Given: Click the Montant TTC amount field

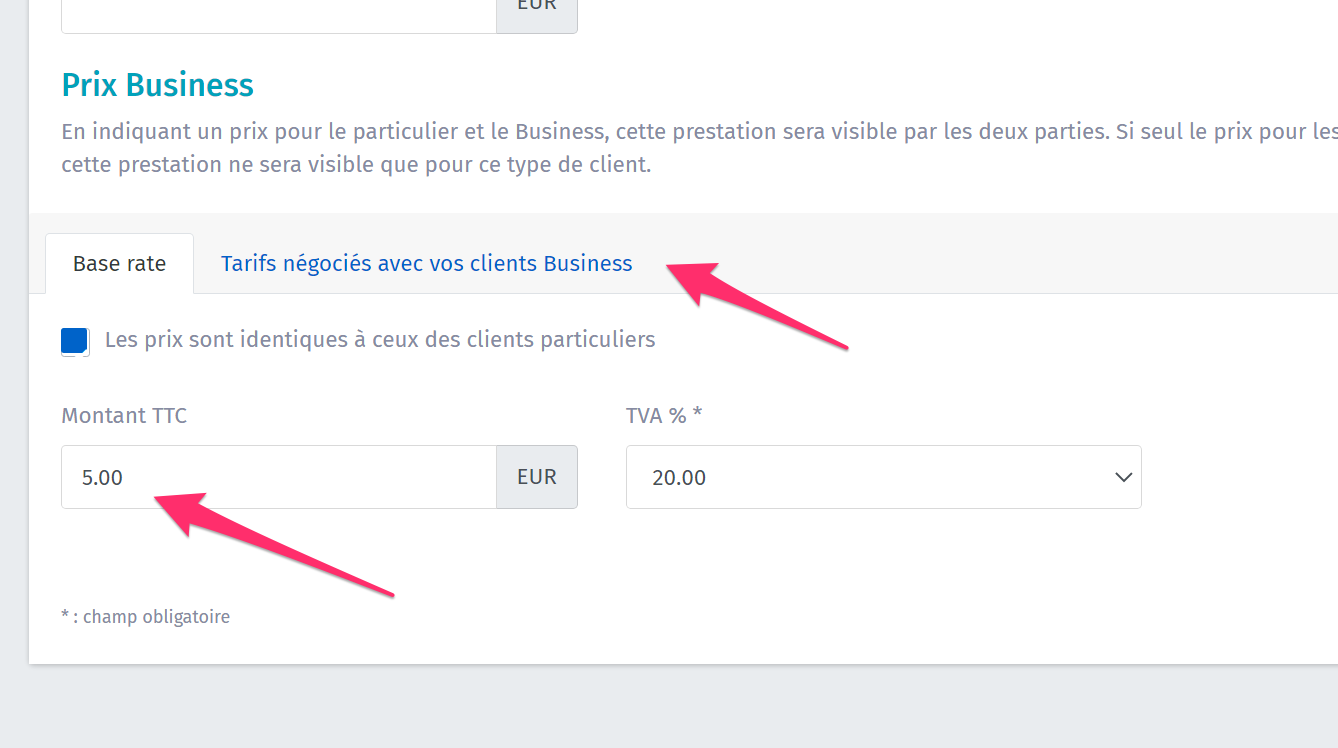Looking at the screenshot, I should point(278,477).
